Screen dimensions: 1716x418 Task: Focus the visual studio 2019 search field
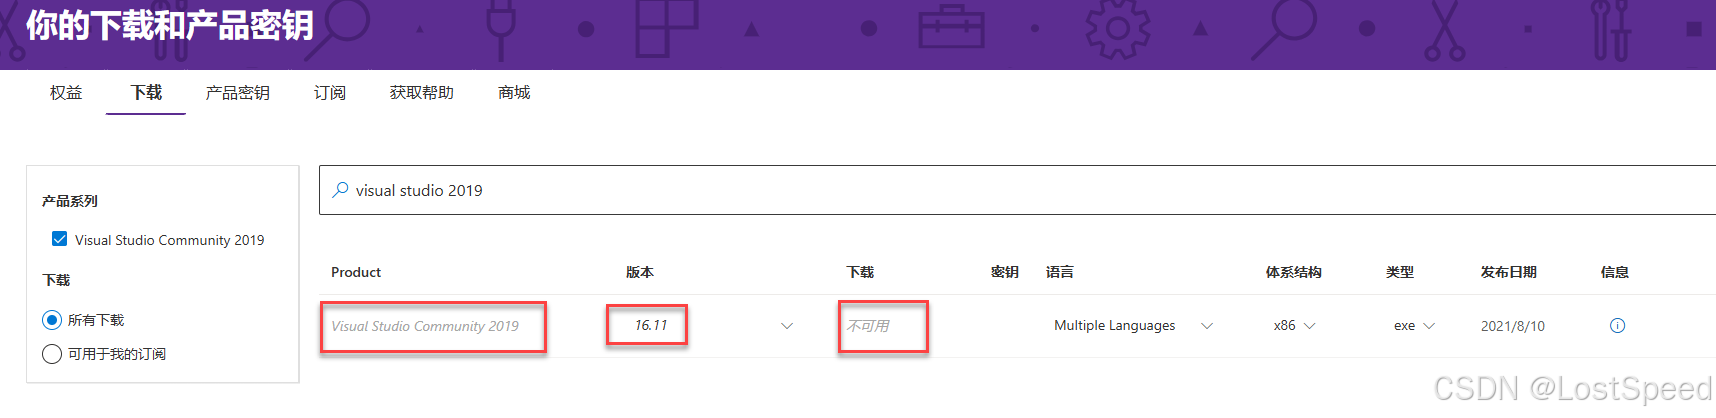click(x=1017, y=190)
